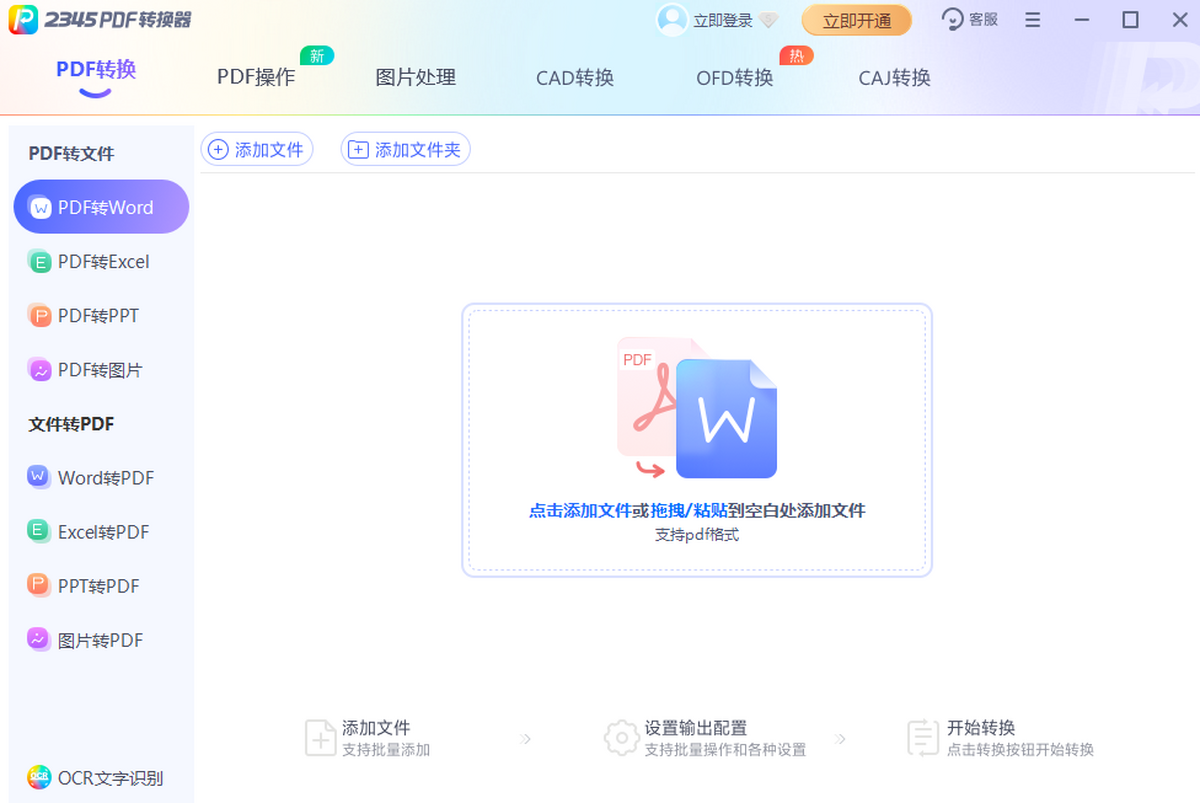
Task: Click the PPT转PDF sidebar icon
Action: tap(39, 585)
